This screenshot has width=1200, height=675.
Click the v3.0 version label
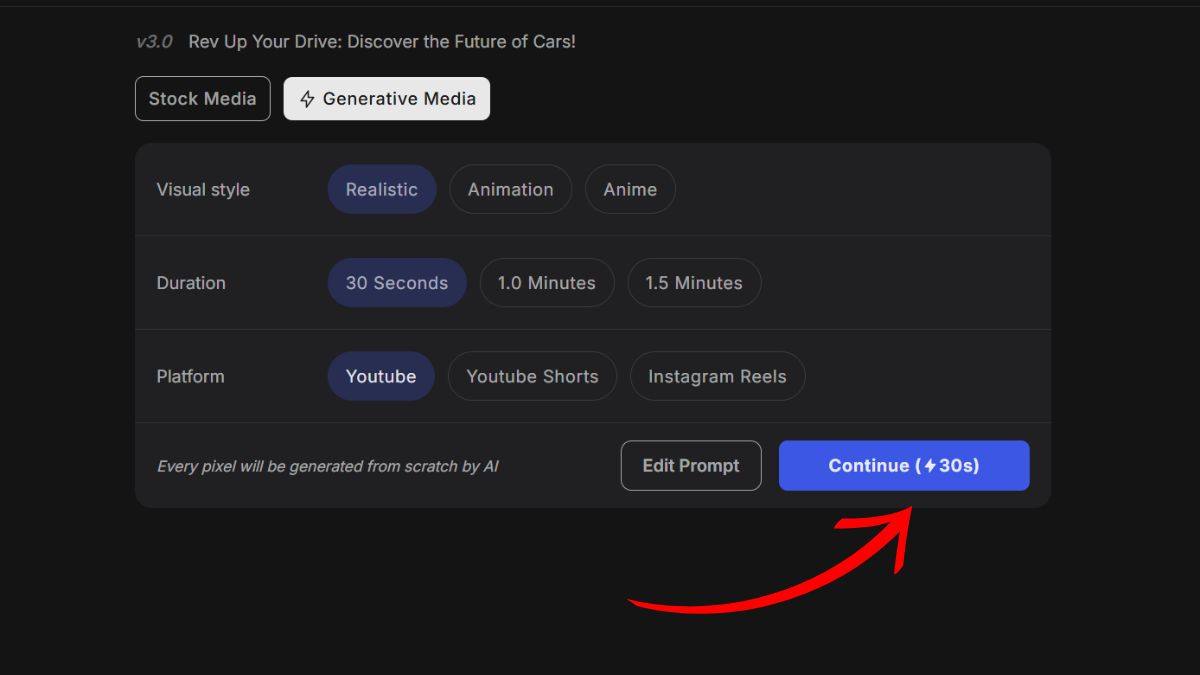(x=154, y=42)
